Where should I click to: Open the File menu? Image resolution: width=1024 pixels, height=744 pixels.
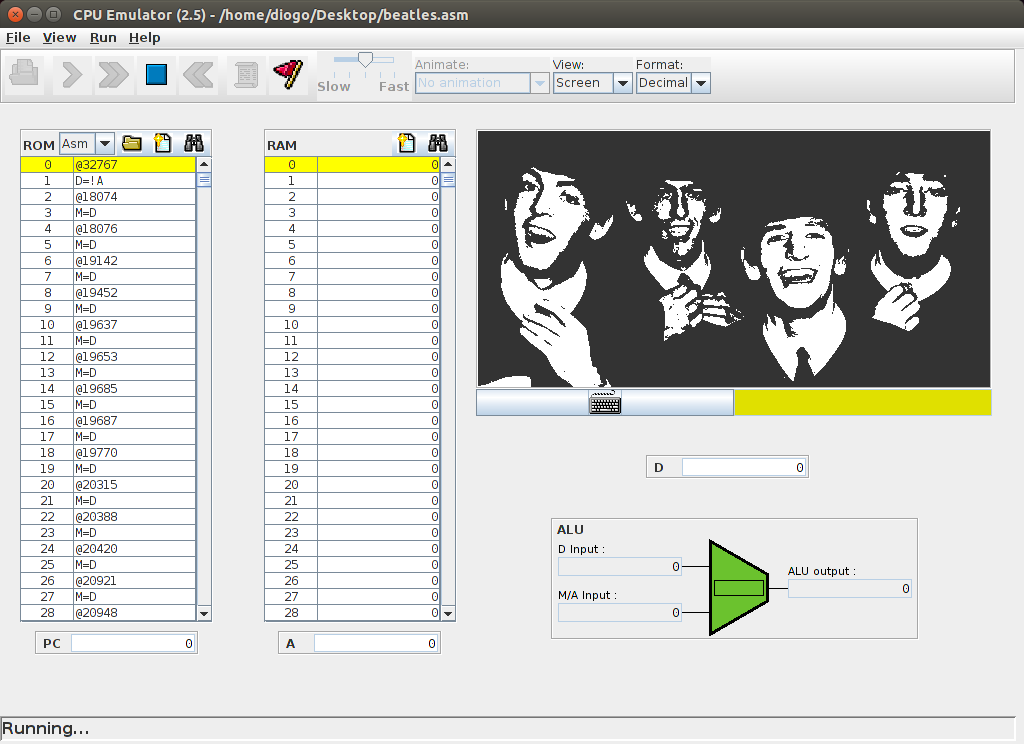click(18, 37)
